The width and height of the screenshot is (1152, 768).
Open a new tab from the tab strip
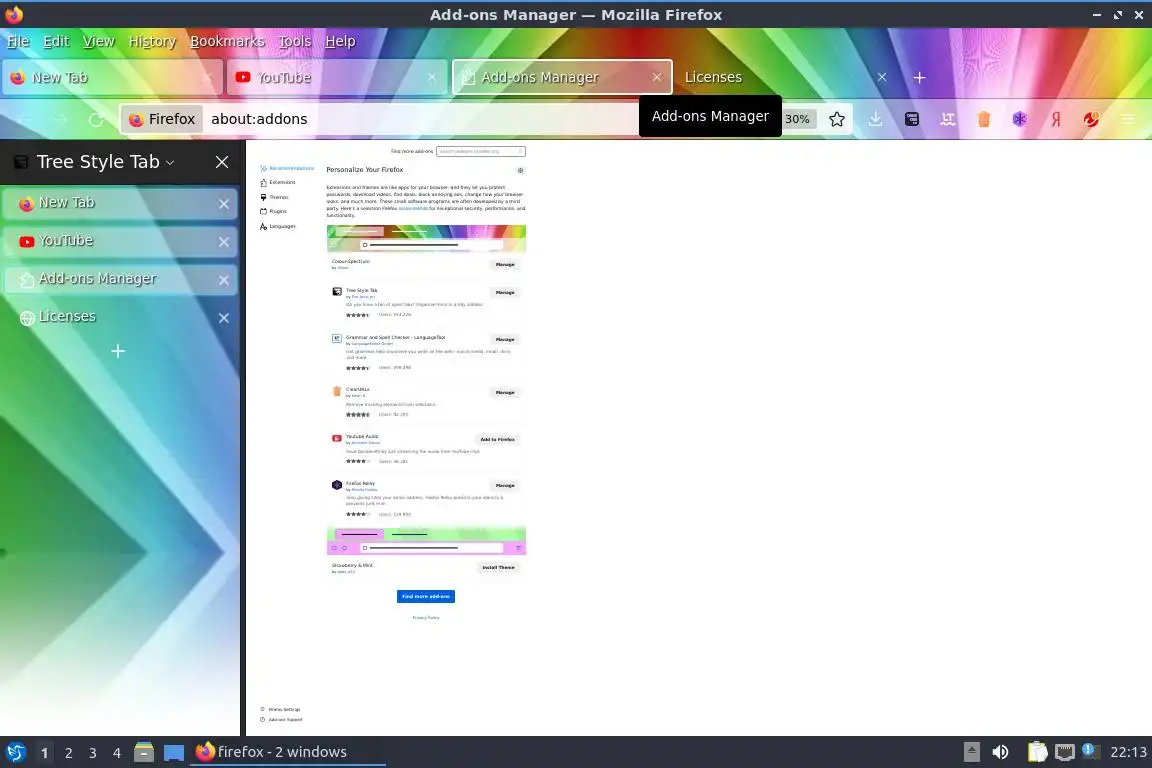point(919,77)
